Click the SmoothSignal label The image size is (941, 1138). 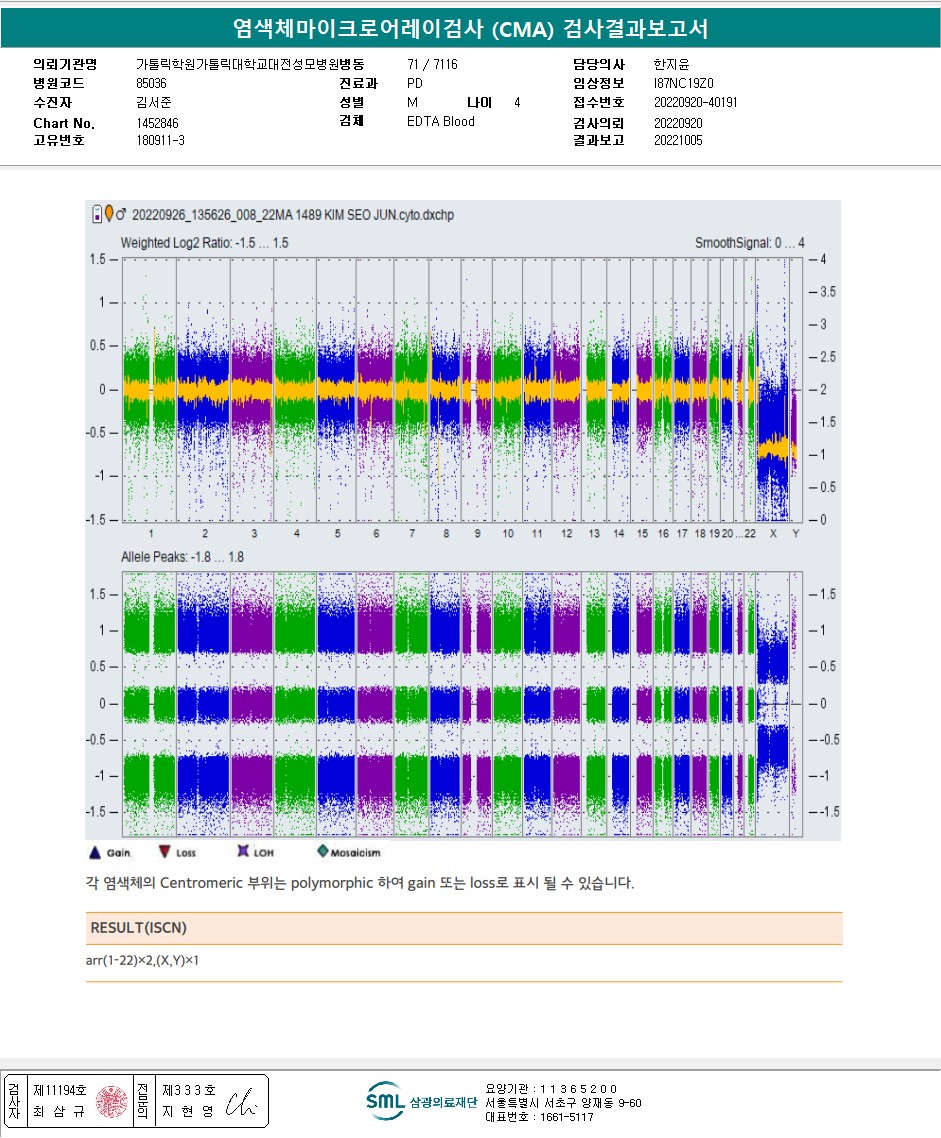pos(750,243)
